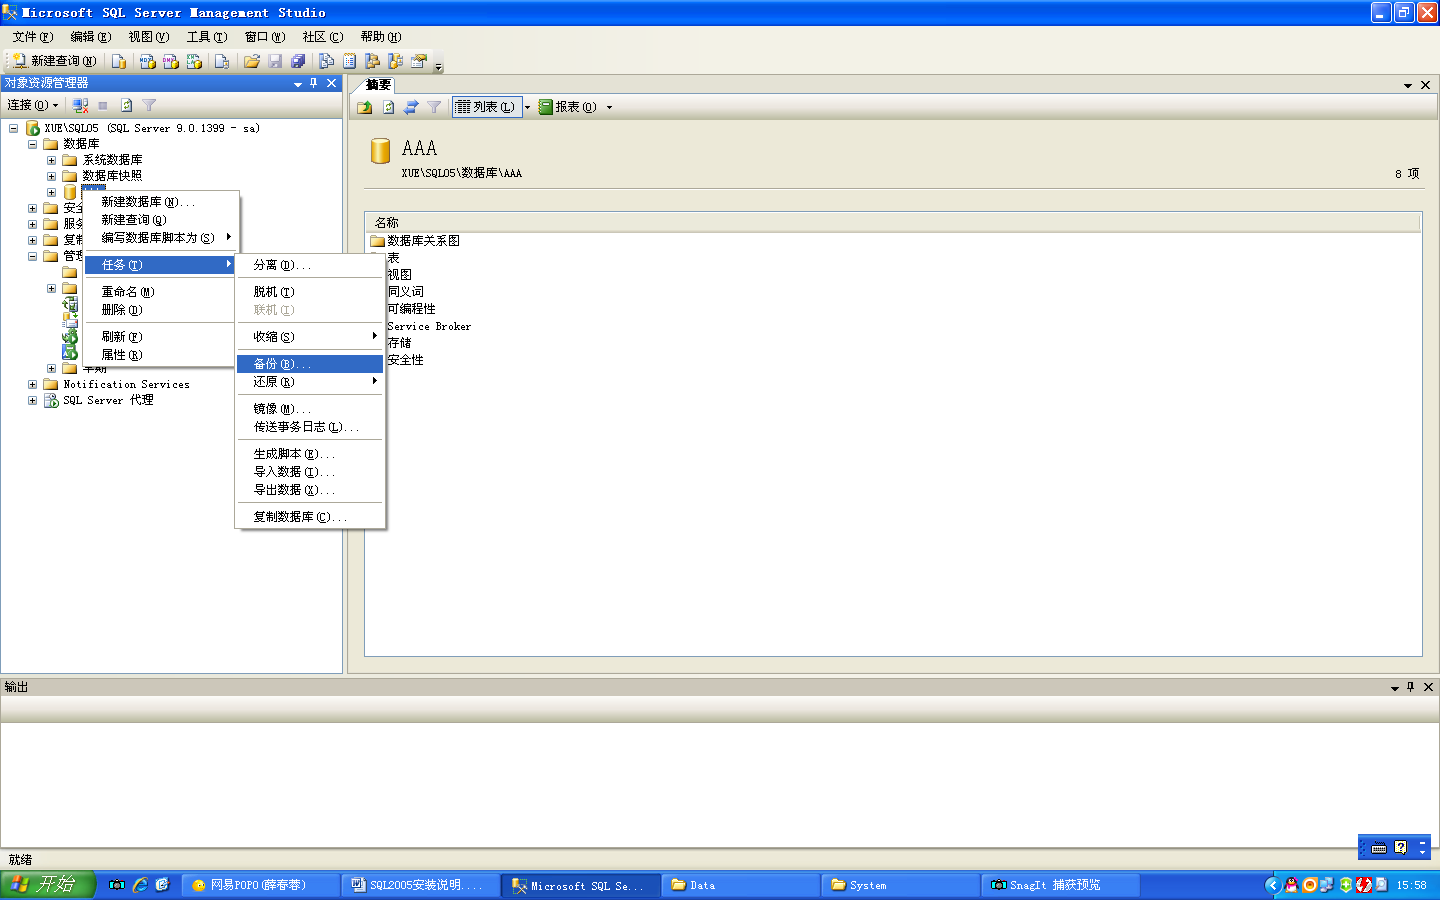Image resolution: width=1440 pixels, height=900 pixels.
Task: Select 传送事务日志 in the submenu
Action: pyautogui.click(x=310, y=427)
